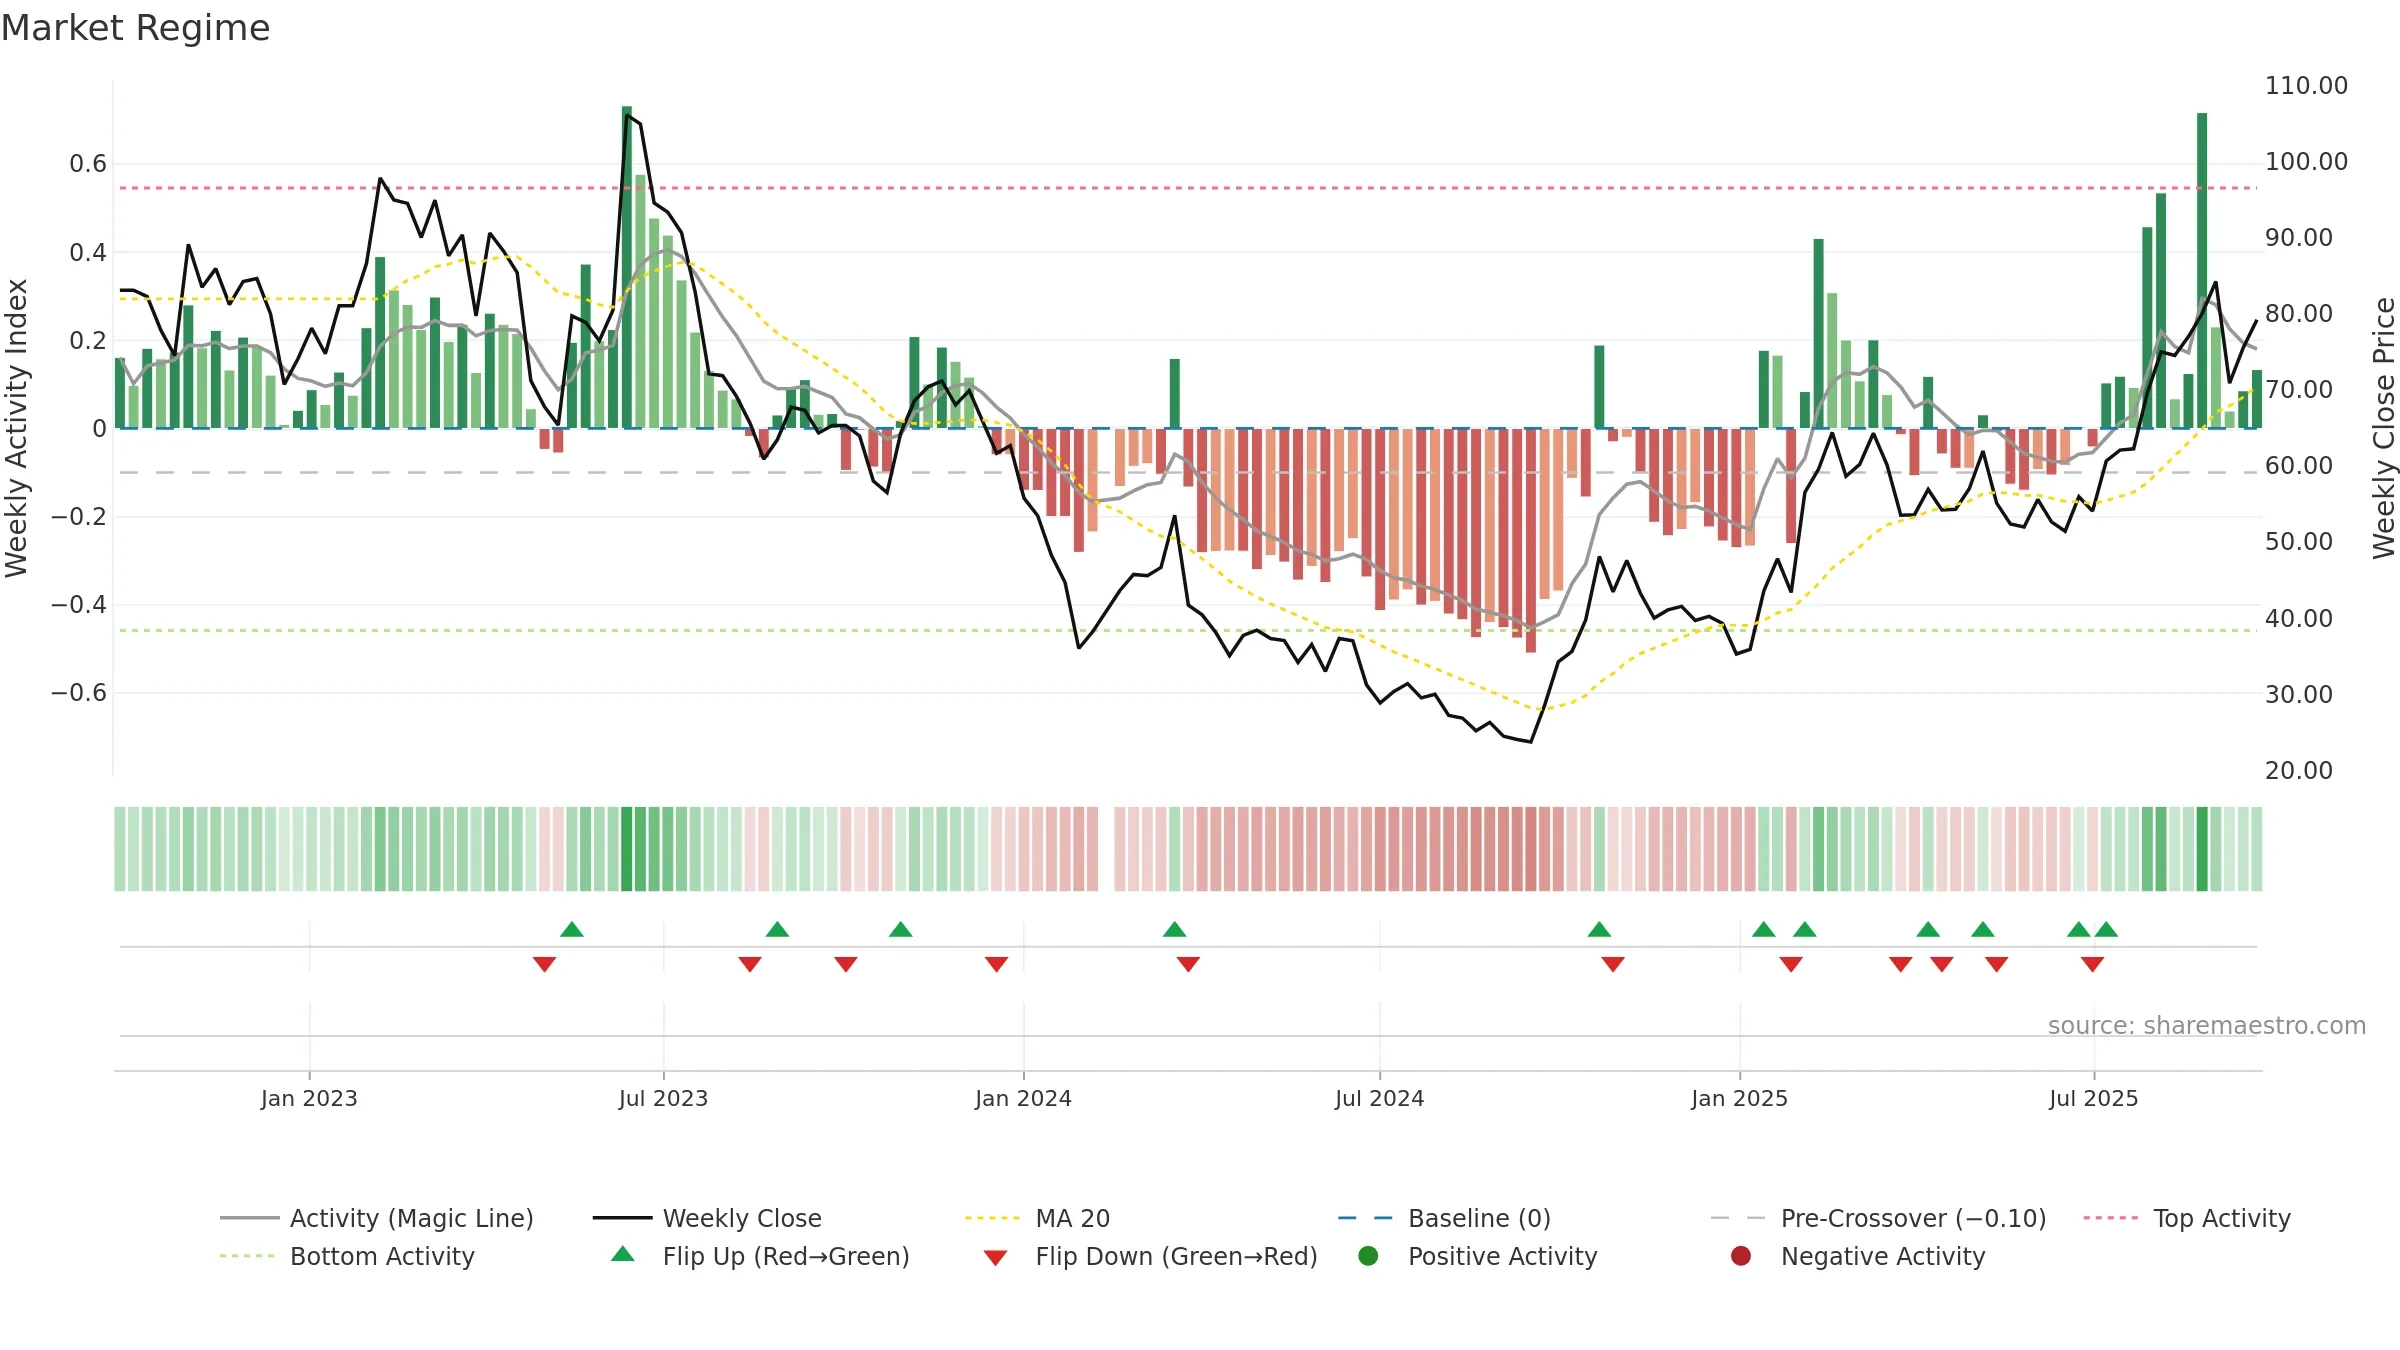Screen dimensions: 2400x1350
Task: Click the 110.00 price axis label
Action: 2306,85
